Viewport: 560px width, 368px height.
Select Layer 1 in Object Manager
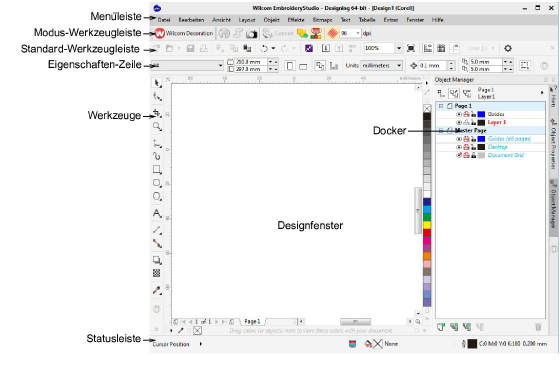(497, 123)
